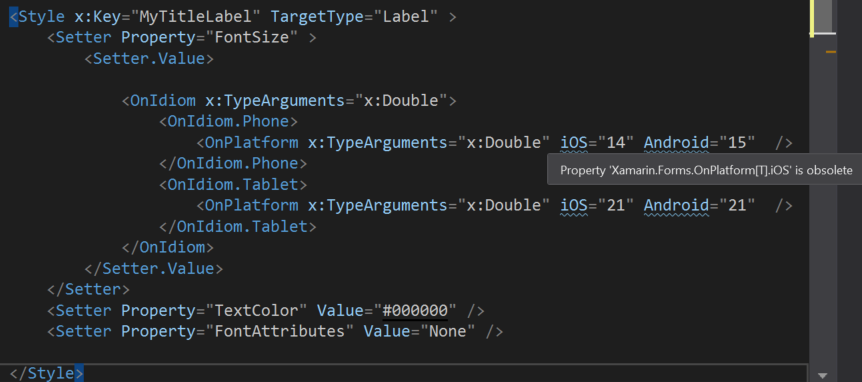Viewport: 862px width, 382px height.
Task: Click the obsolete property tooltip
Action: 705,170
